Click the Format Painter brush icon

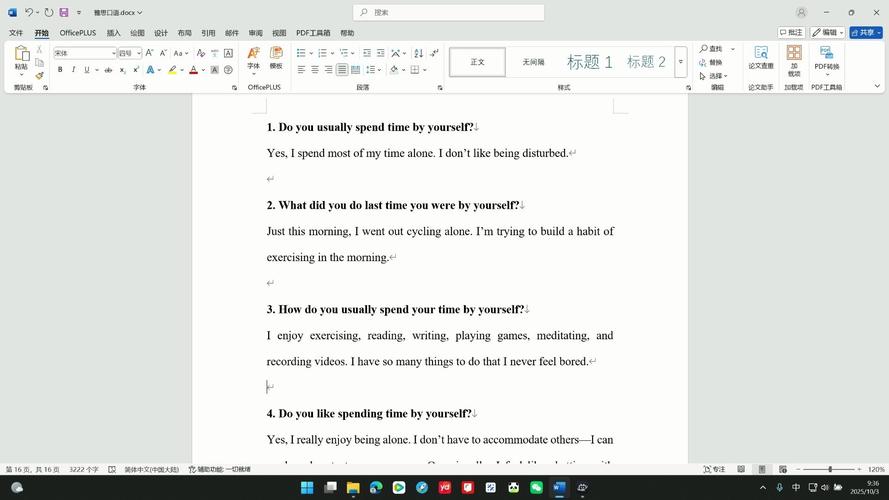tap(39, 75)
